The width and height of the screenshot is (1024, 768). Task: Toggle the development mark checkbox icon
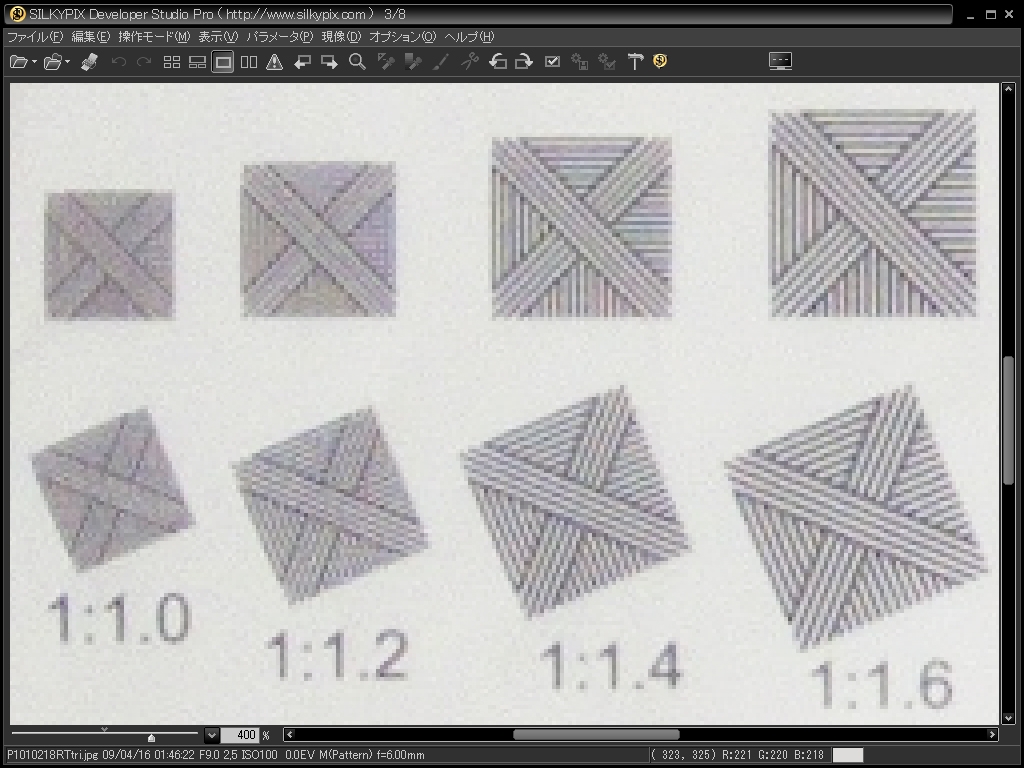click(552, 62)
